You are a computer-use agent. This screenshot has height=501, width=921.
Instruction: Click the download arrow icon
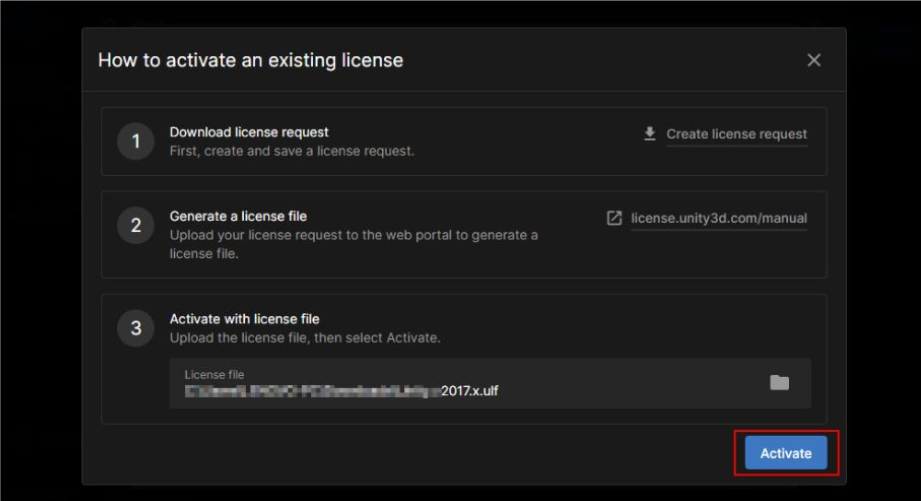click(x=650, y=133)
